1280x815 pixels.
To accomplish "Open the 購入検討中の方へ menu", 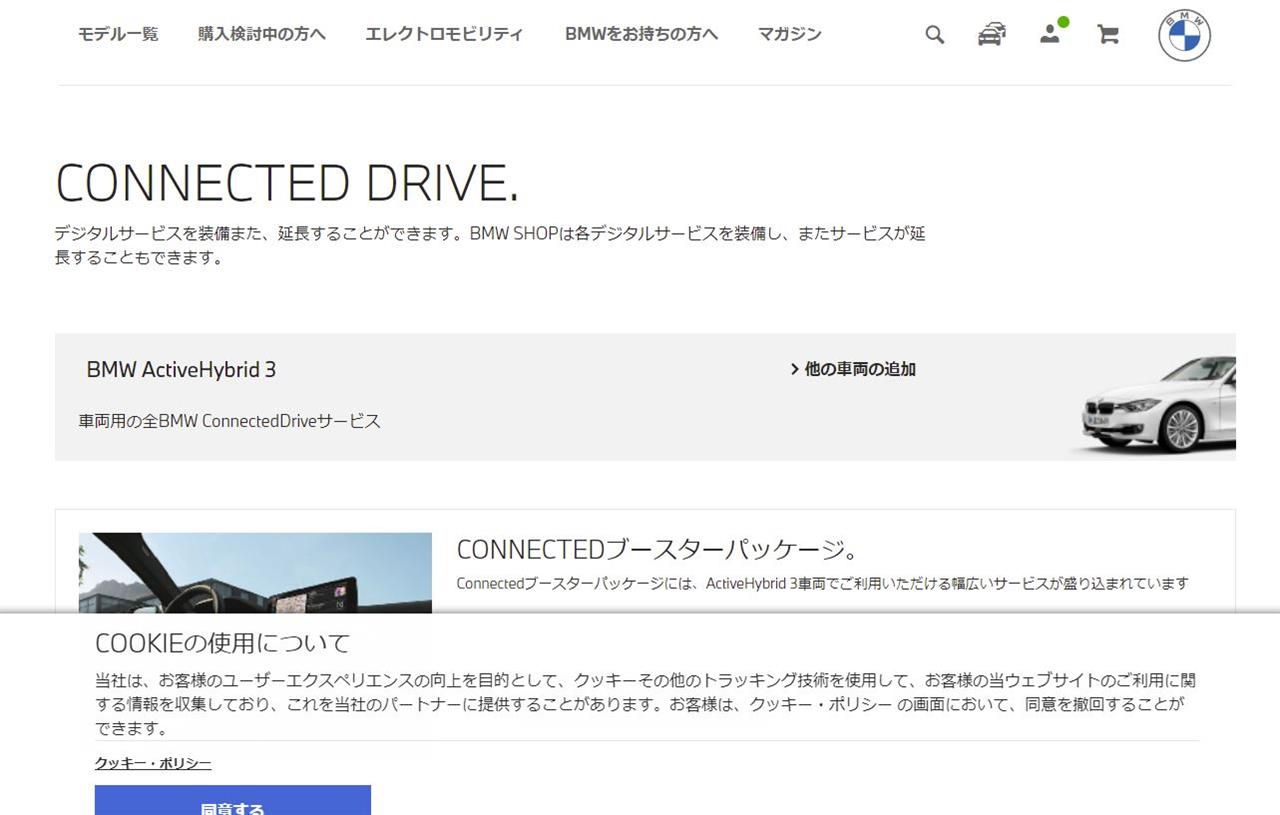I will (262, 34).
